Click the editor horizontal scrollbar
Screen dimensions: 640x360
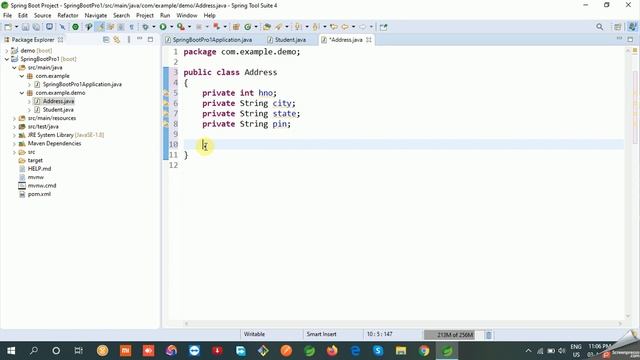click(x=402, y=324)
